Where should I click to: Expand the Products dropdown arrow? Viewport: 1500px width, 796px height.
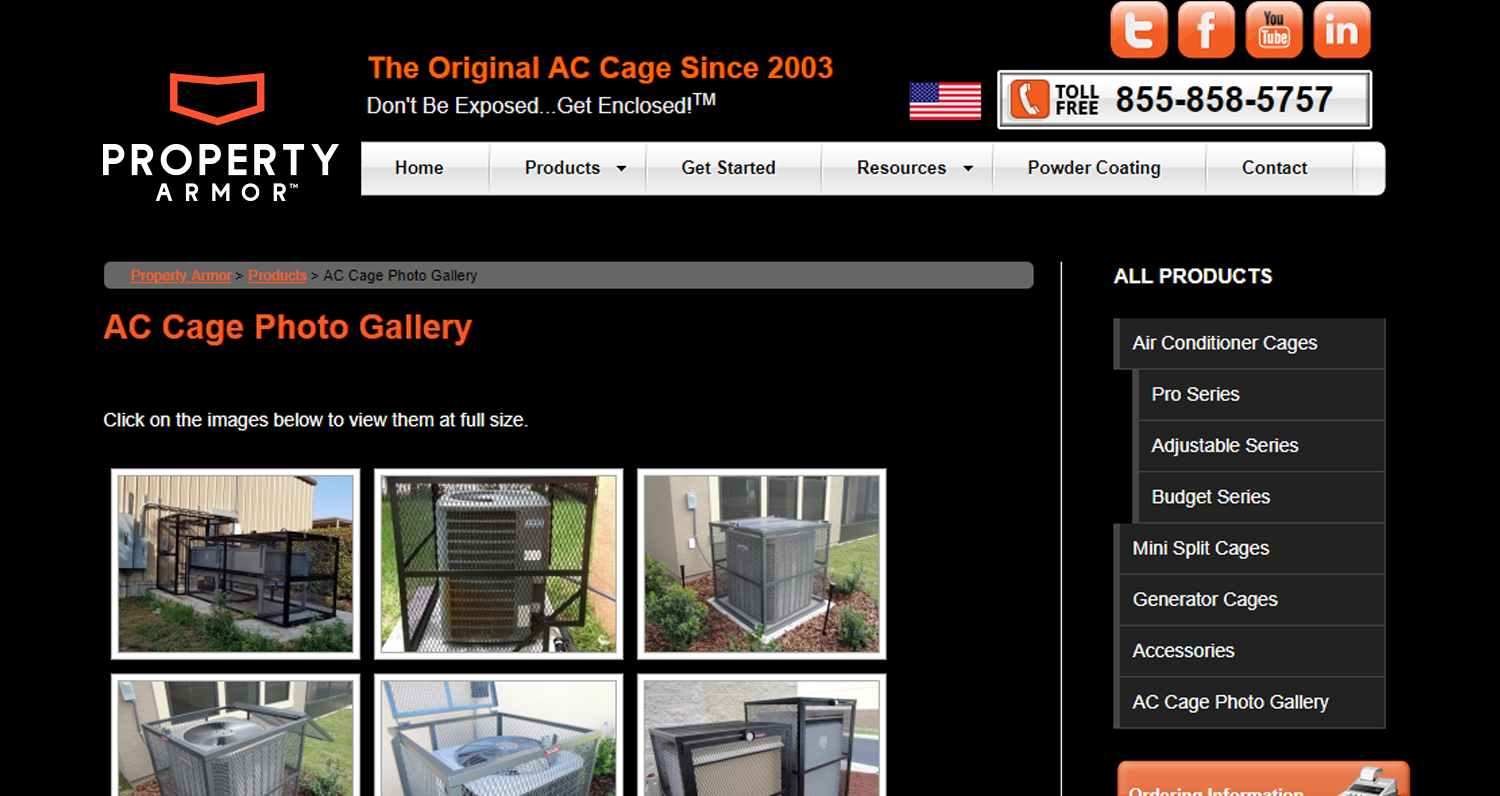(621, 169)
